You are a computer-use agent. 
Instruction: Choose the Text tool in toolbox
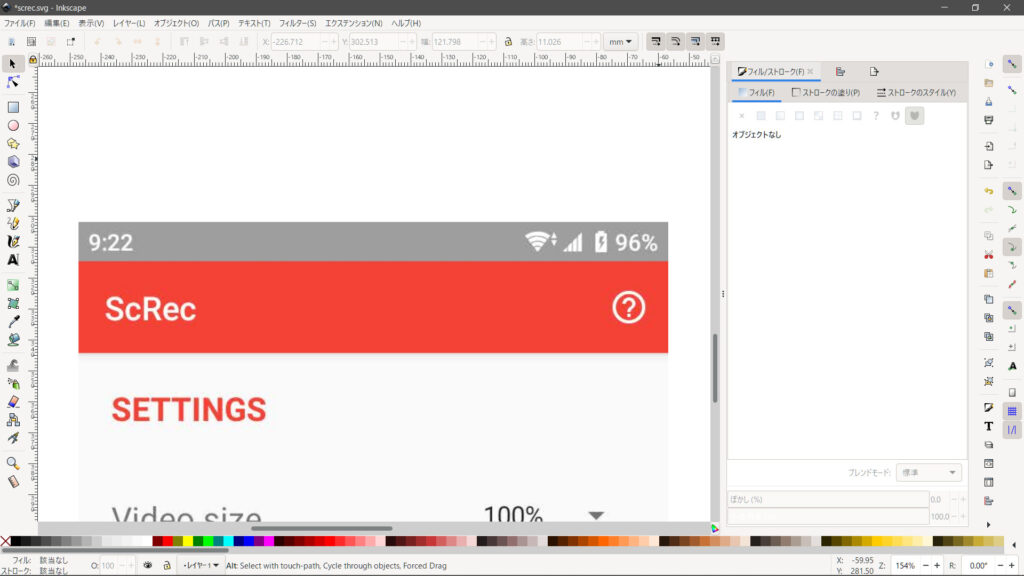(x=12, y=260)
